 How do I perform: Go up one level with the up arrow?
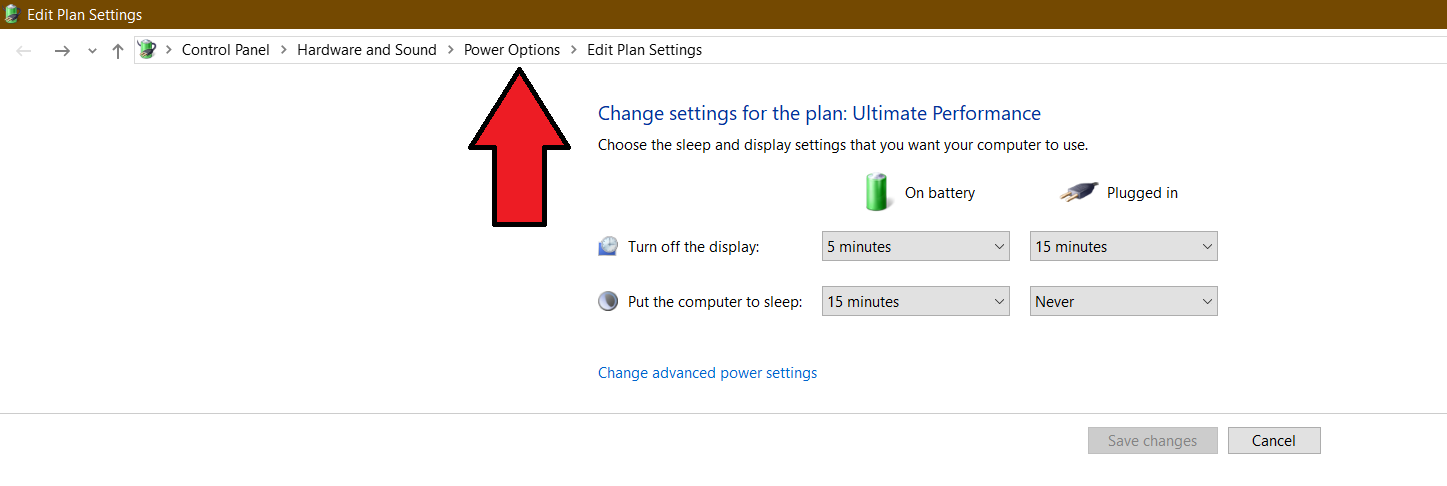118,50
